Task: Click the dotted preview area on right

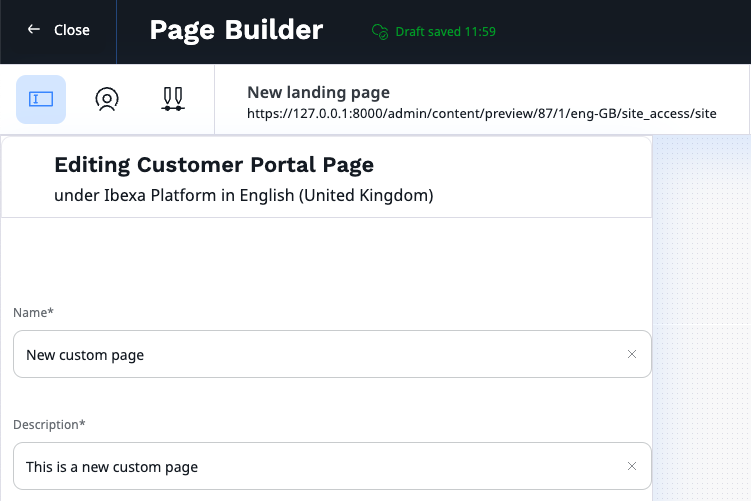Action: pos(702,320)
